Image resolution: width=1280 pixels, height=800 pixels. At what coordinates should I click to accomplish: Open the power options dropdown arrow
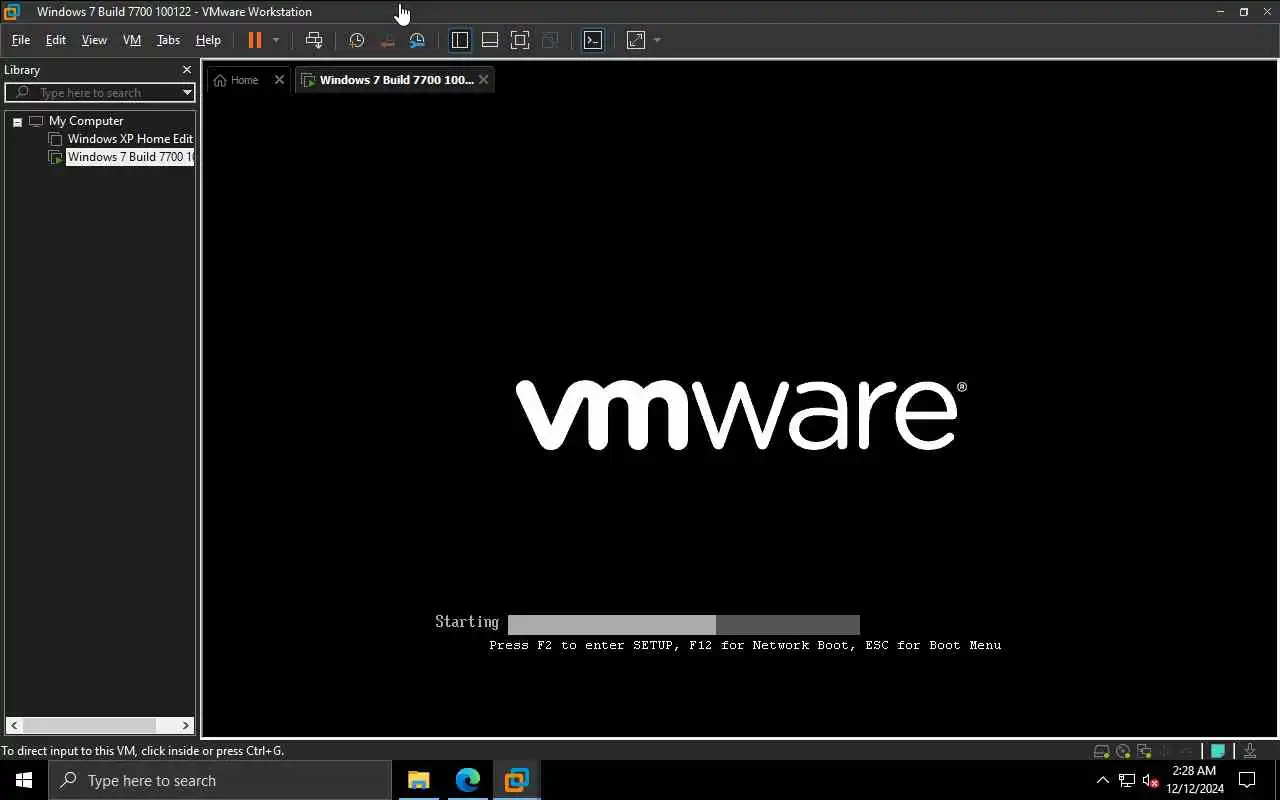[x=276, y=40]
